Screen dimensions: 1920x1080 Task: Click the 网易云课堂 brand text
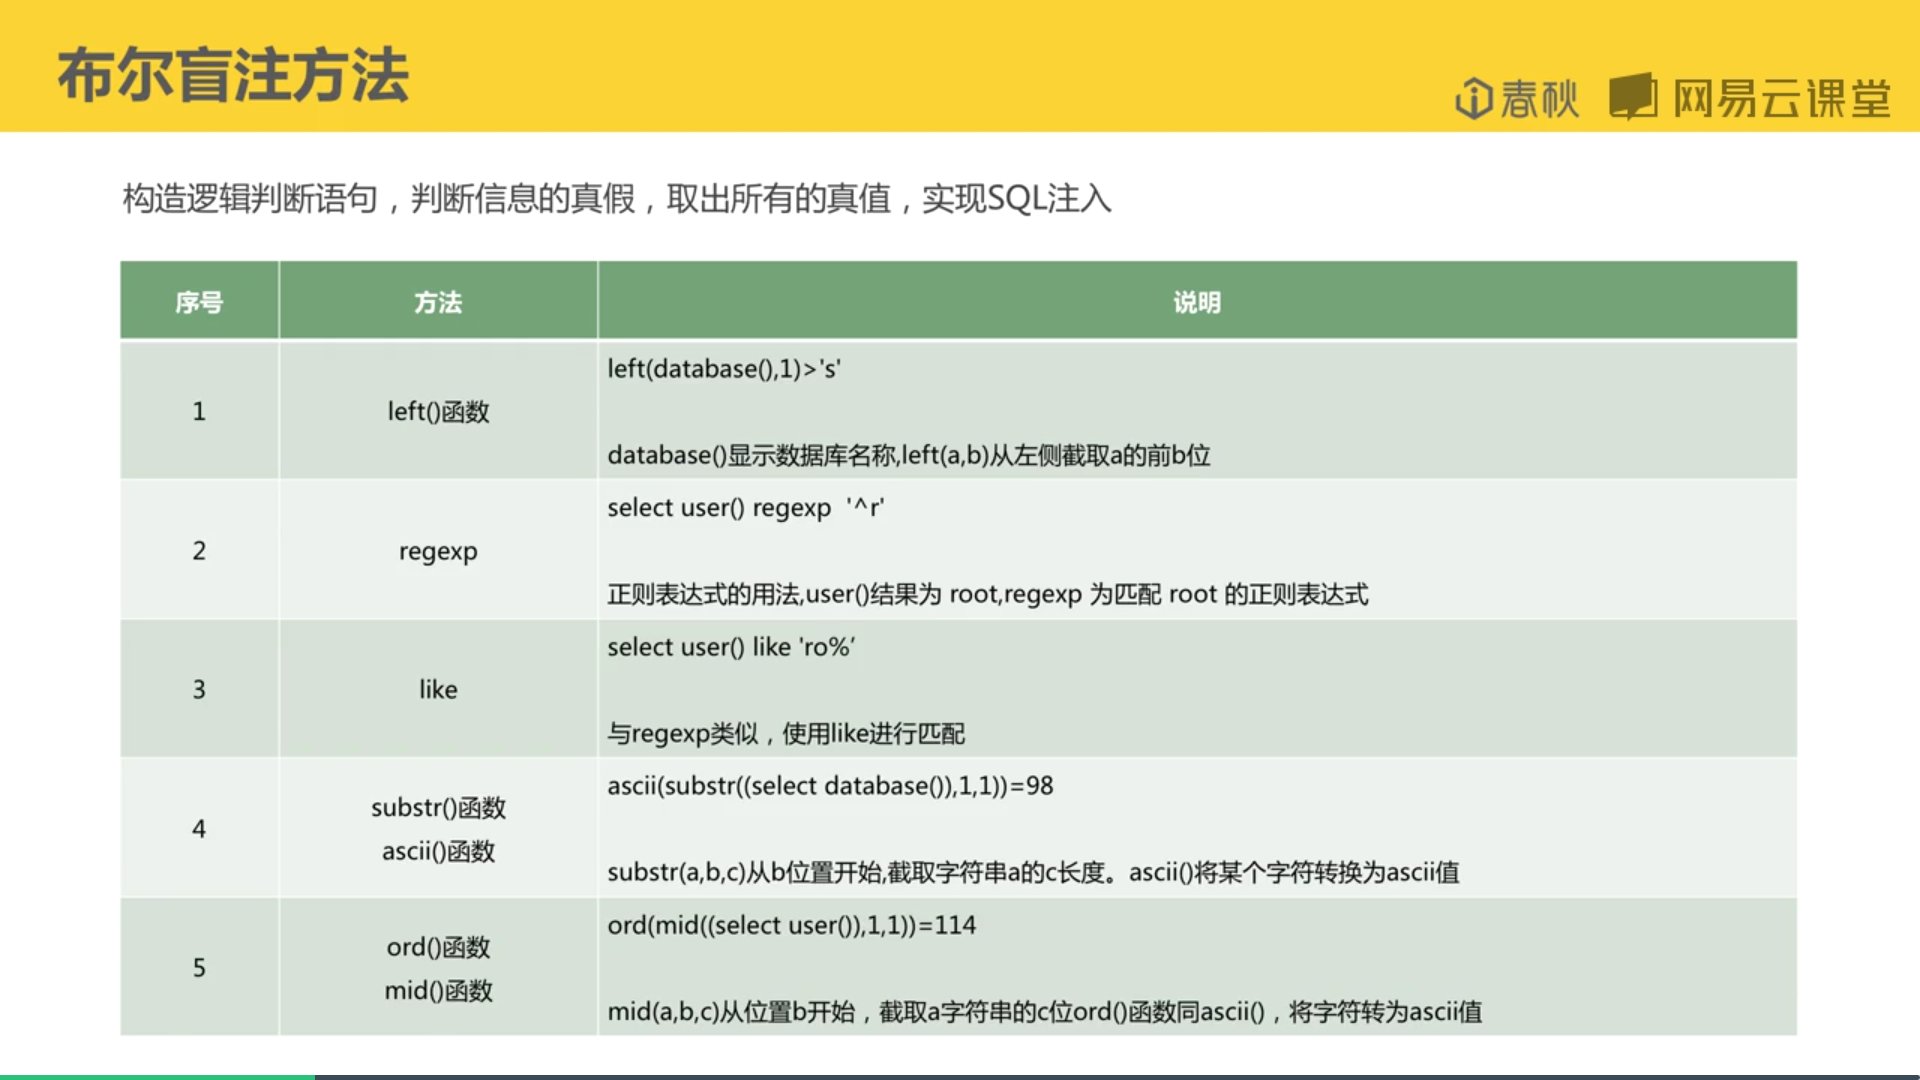point(1781,99)
